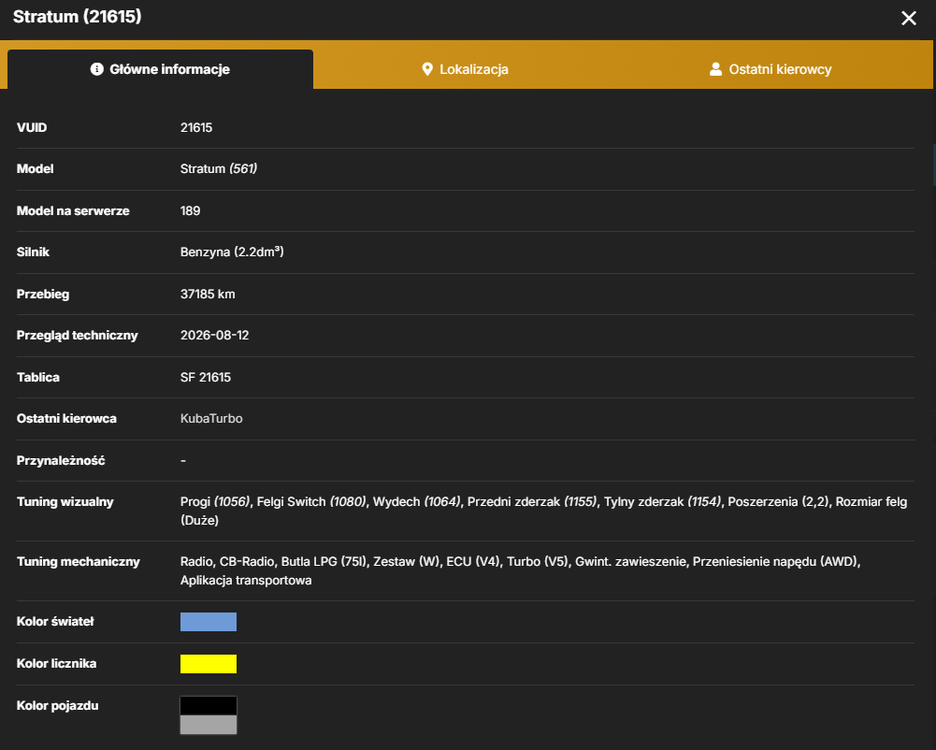Open the Główne informacje tab
936x750 pixels.
coord(160,69)
